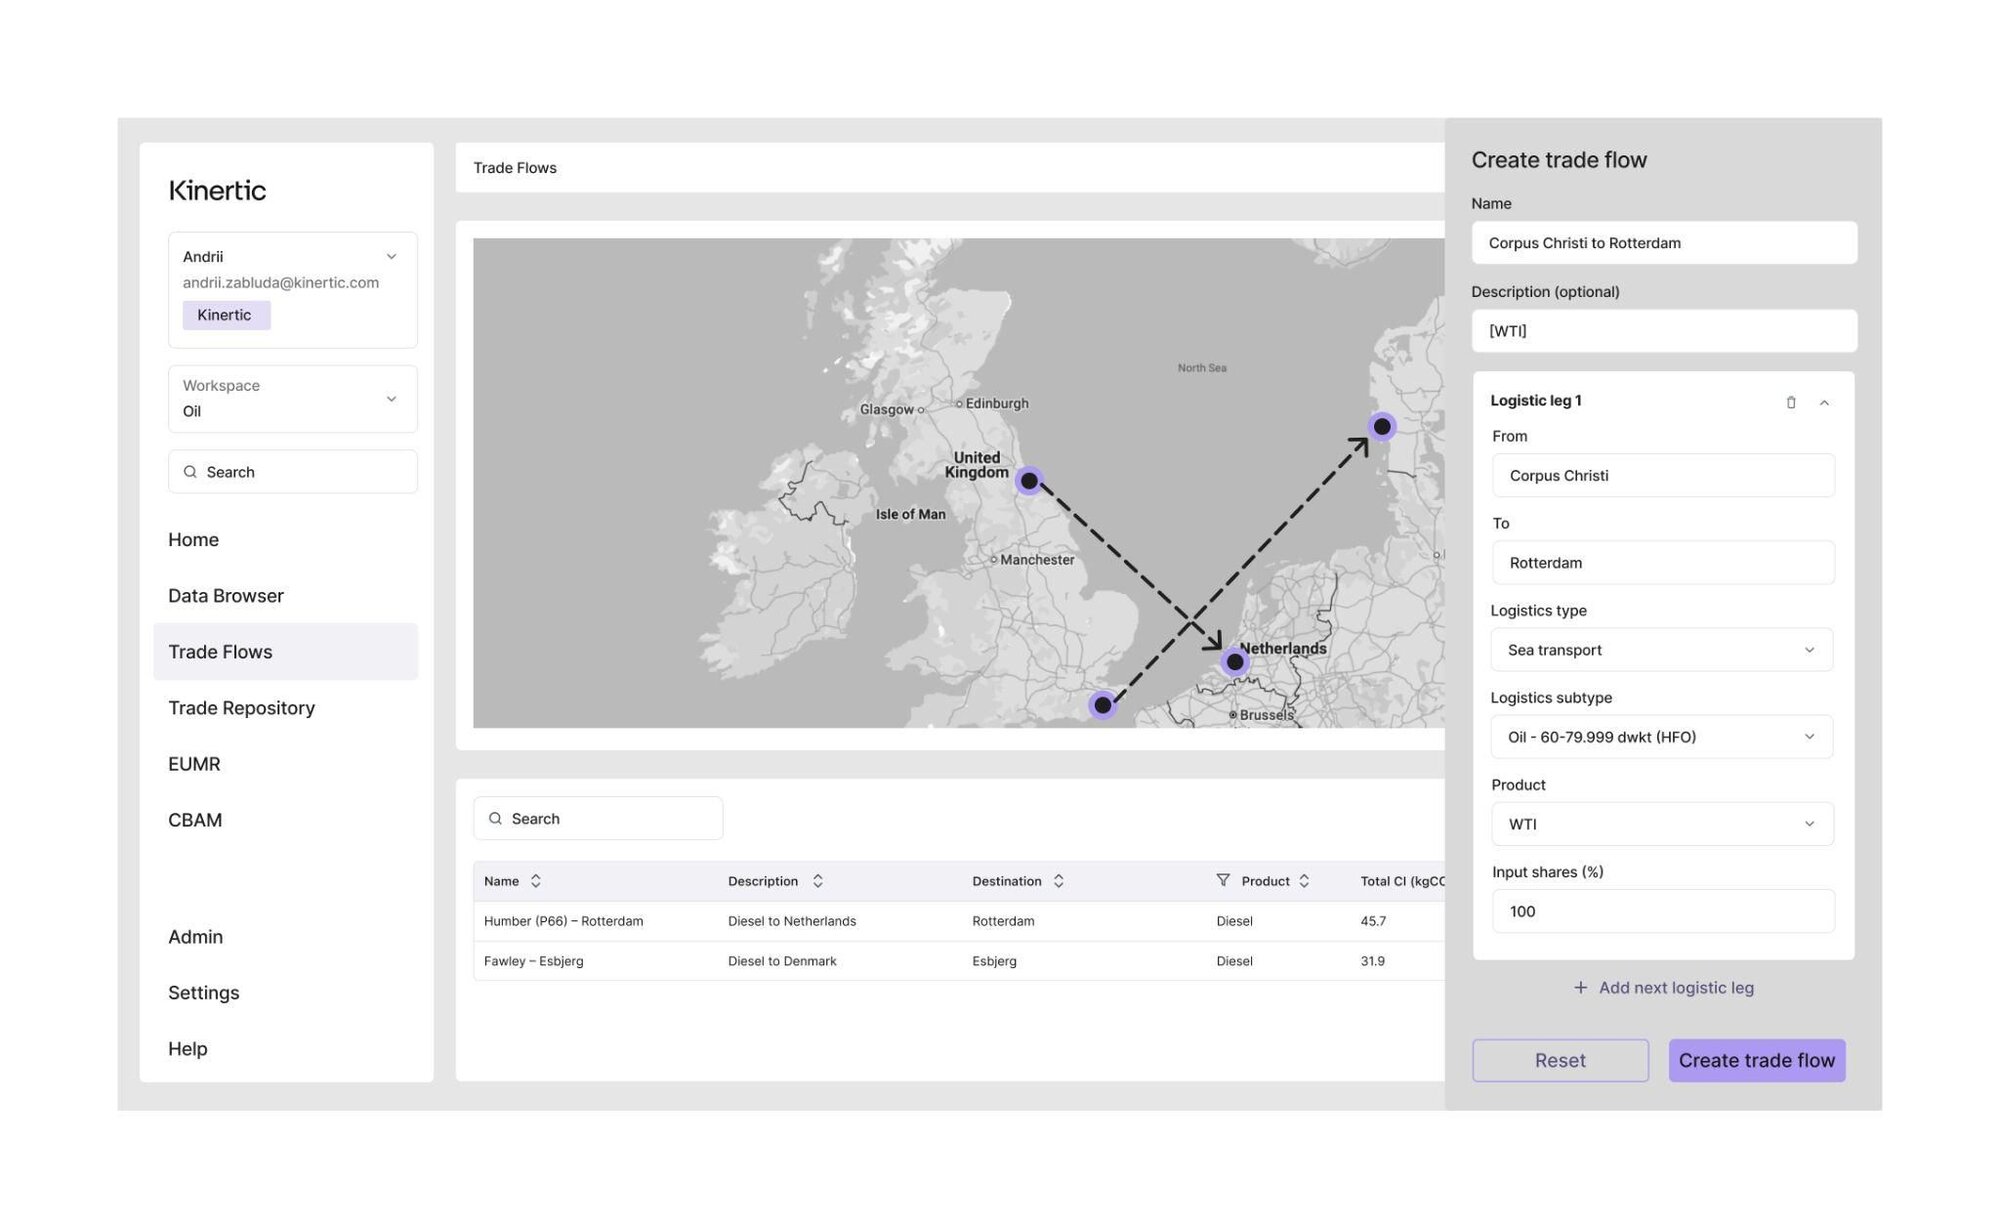
Task: Go to Data Browser in sidebar
Action: coord(226,596)
